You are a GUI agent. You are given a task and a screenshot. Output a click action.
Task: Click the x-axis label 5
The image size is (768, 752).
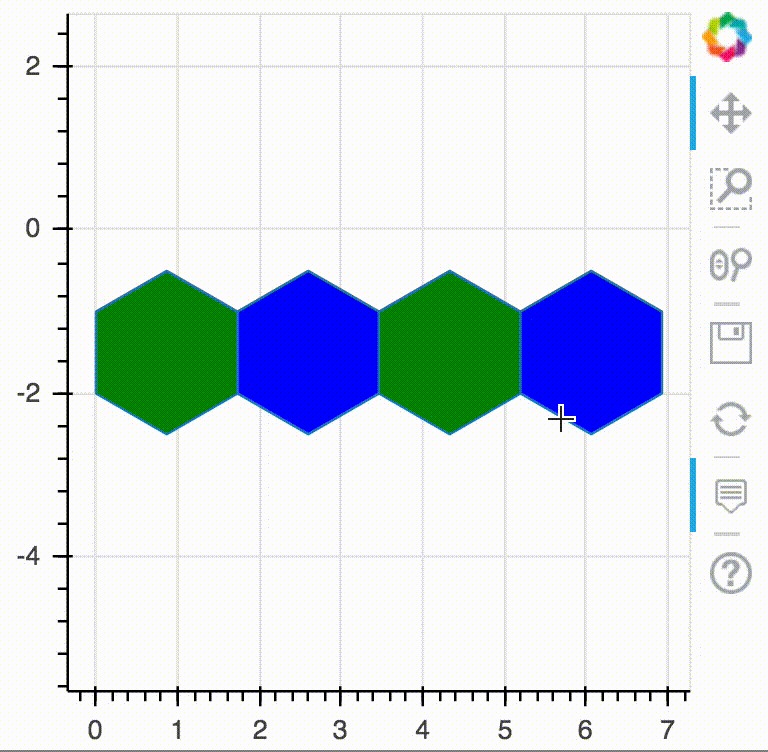(x=505, y=730)
